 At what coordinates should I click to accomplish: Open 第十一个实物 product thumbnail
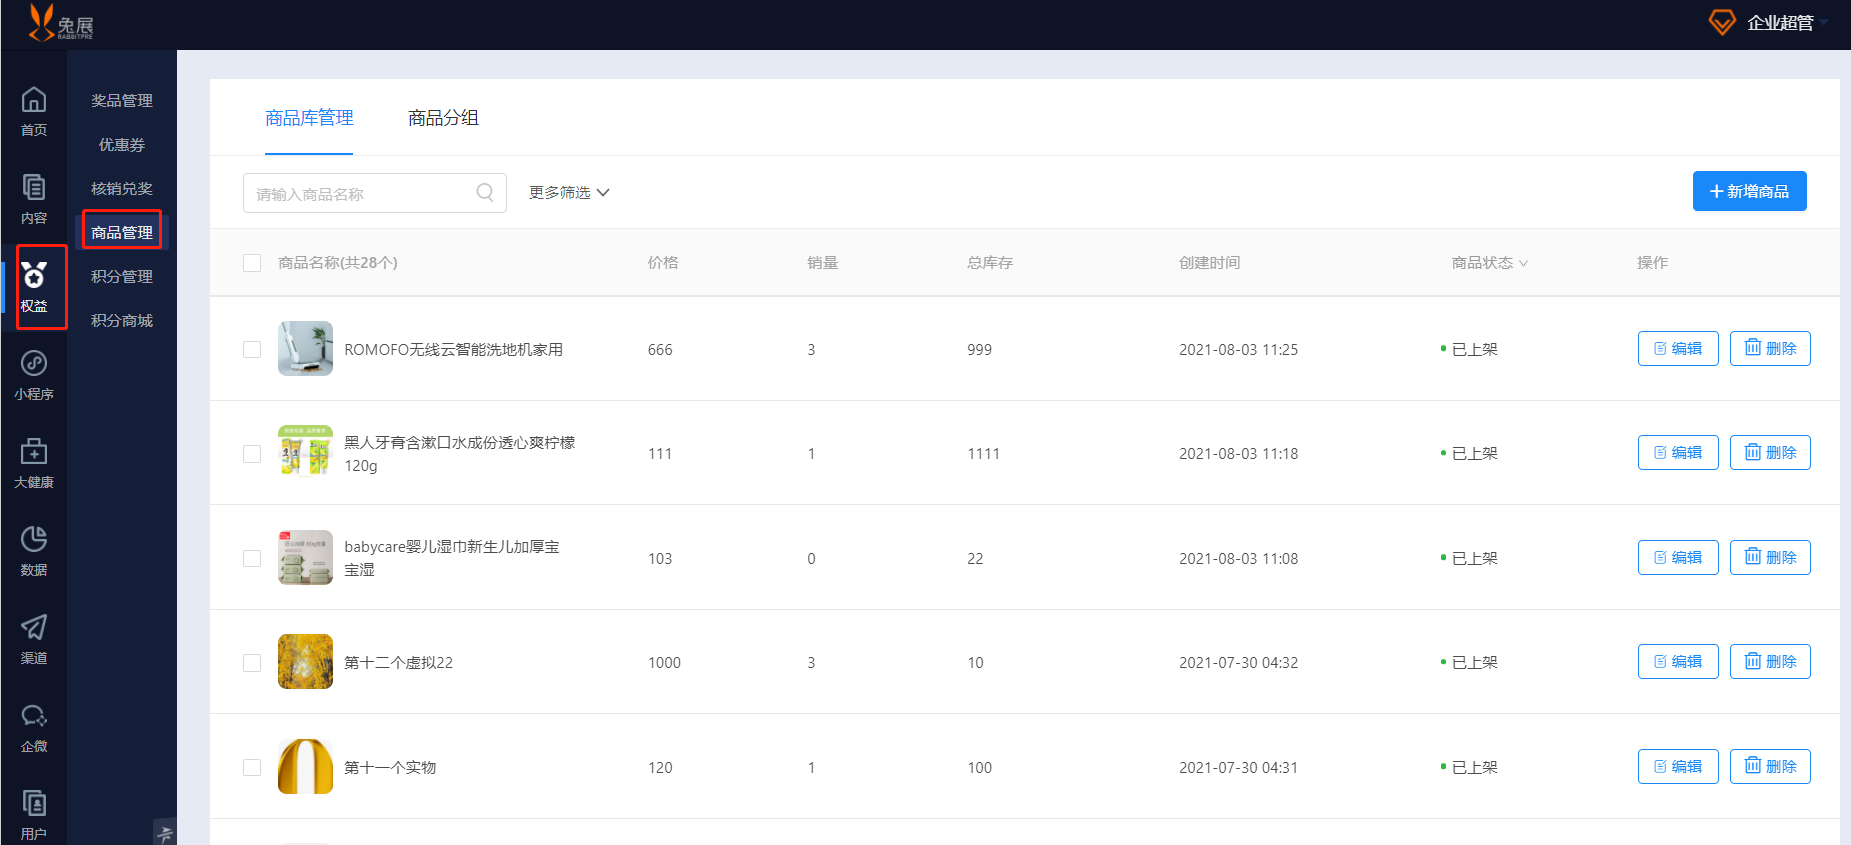point(305,766)
